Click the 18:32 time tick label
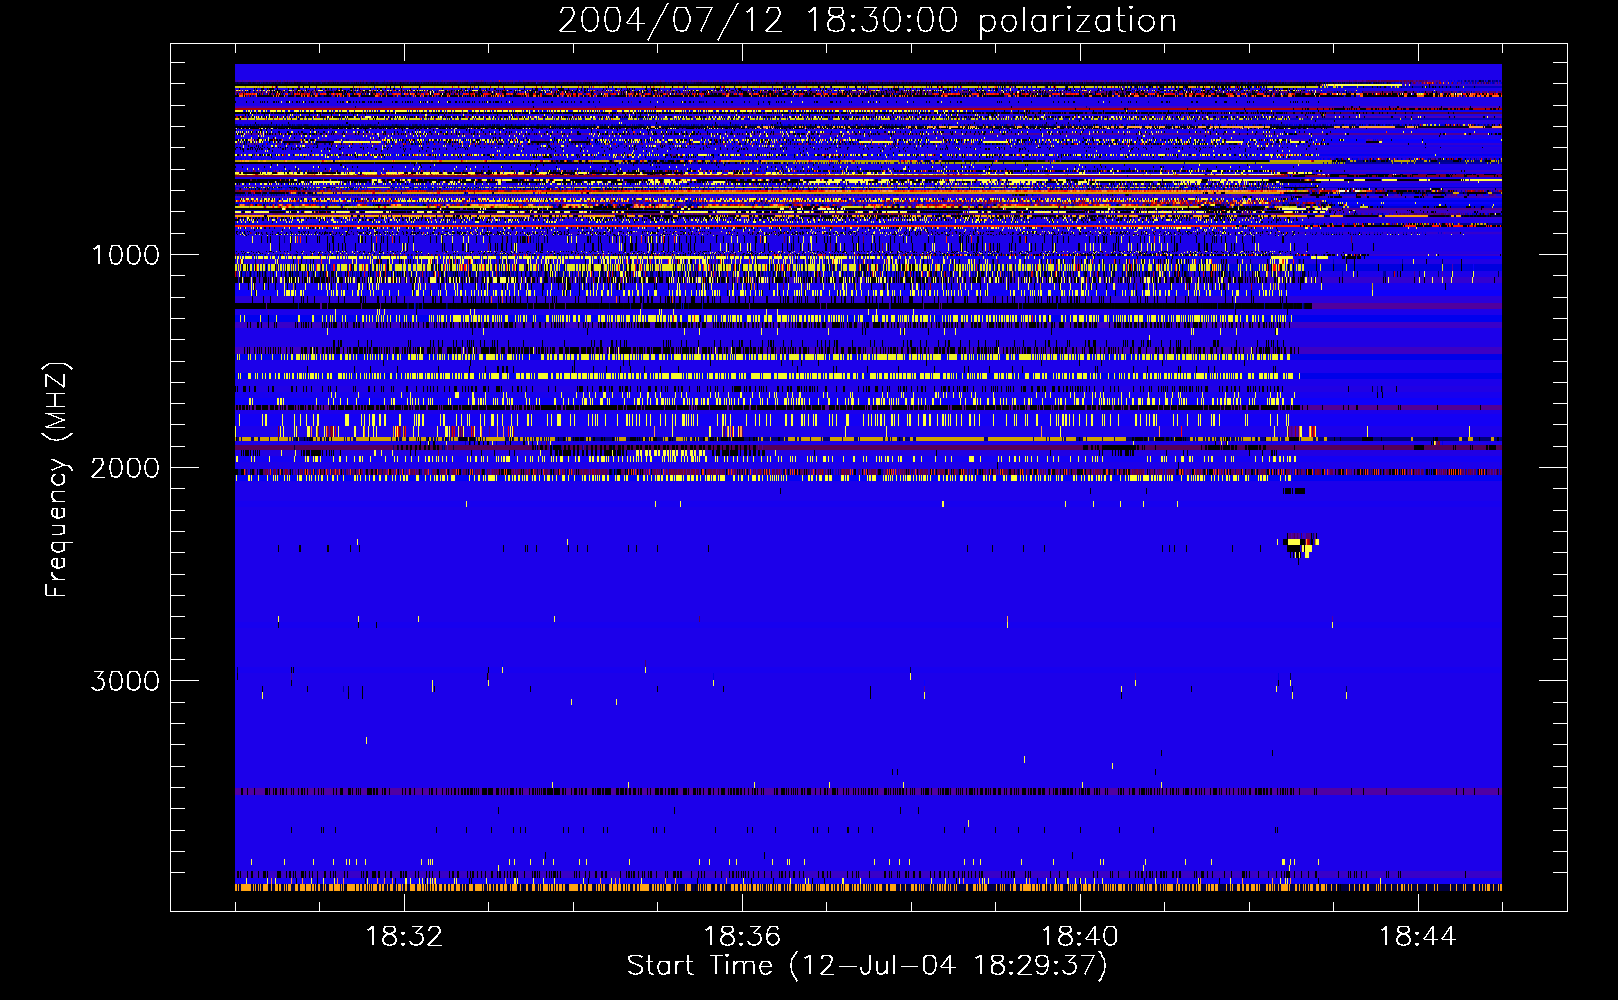 404,937
